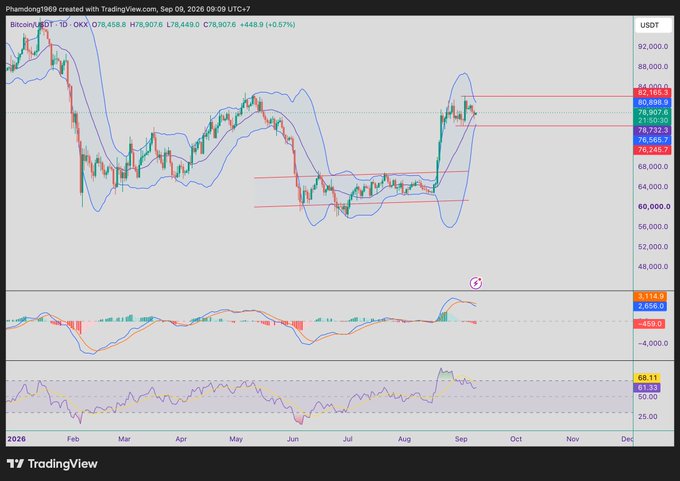Click the 64,000.0 price axis label
This screenshot has width=680, height=481.
pyautogui.click(x=653, y=187)
